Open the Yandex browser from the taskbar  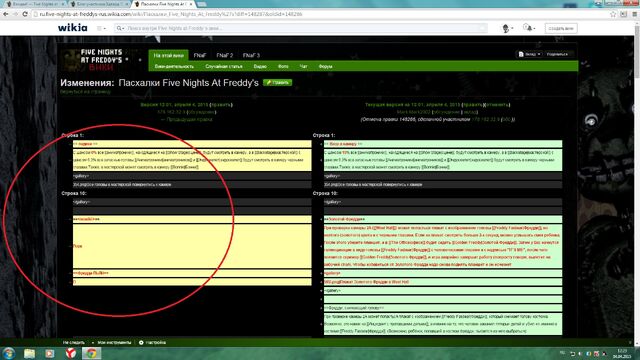(x=71, y=353)
